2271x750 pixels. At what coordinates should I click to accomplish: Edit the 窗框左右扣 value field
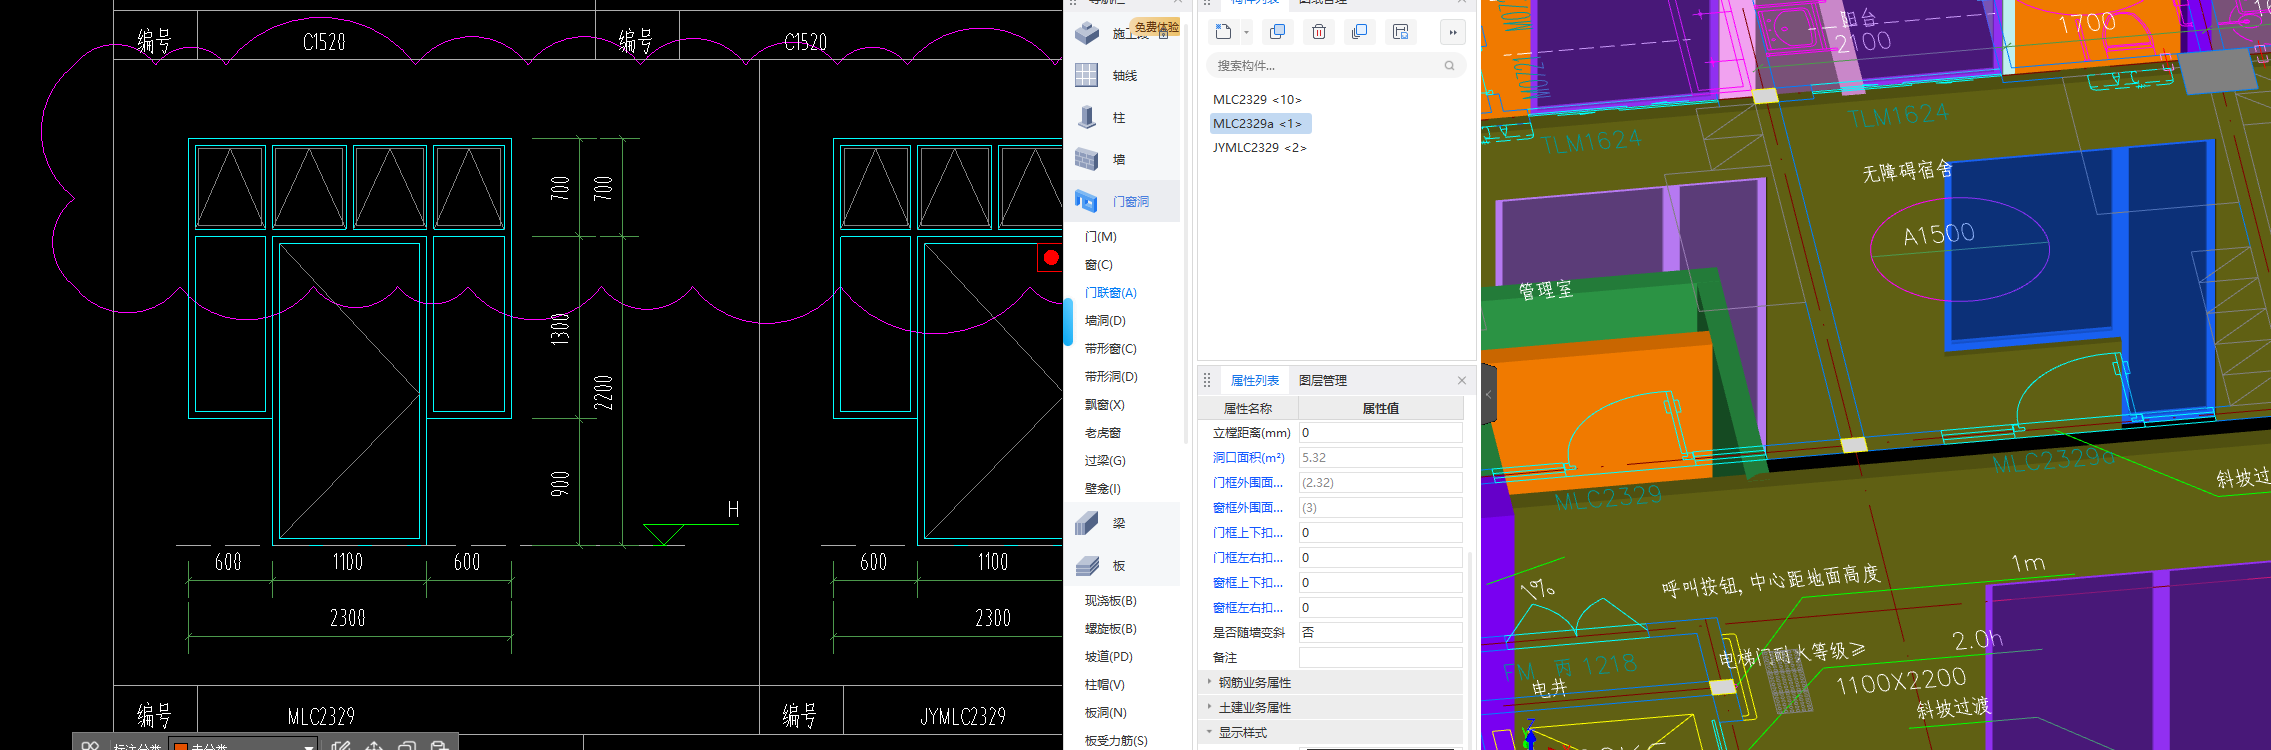(1380, 608)
